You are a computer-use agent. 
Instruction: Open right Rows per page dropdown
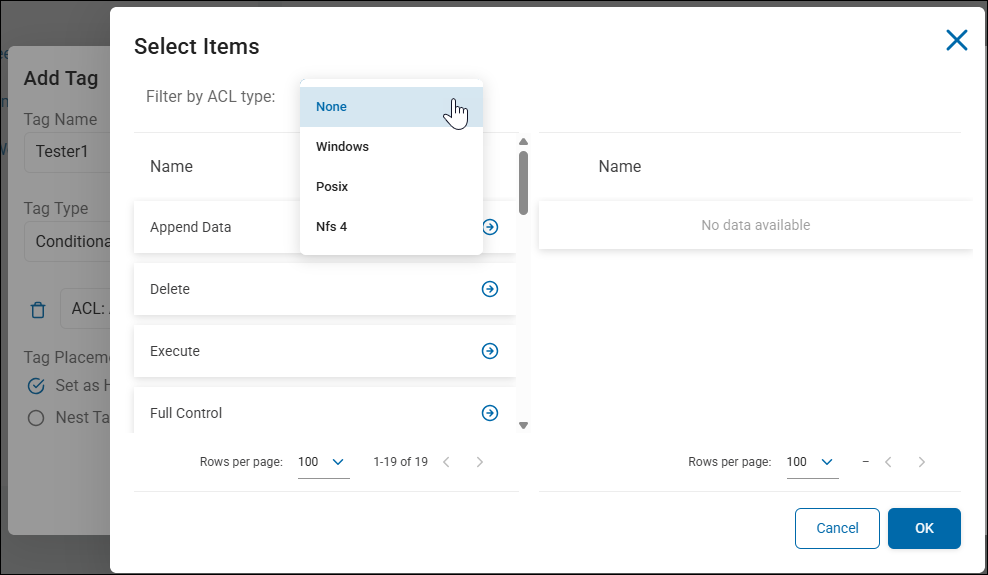(812, 462)
